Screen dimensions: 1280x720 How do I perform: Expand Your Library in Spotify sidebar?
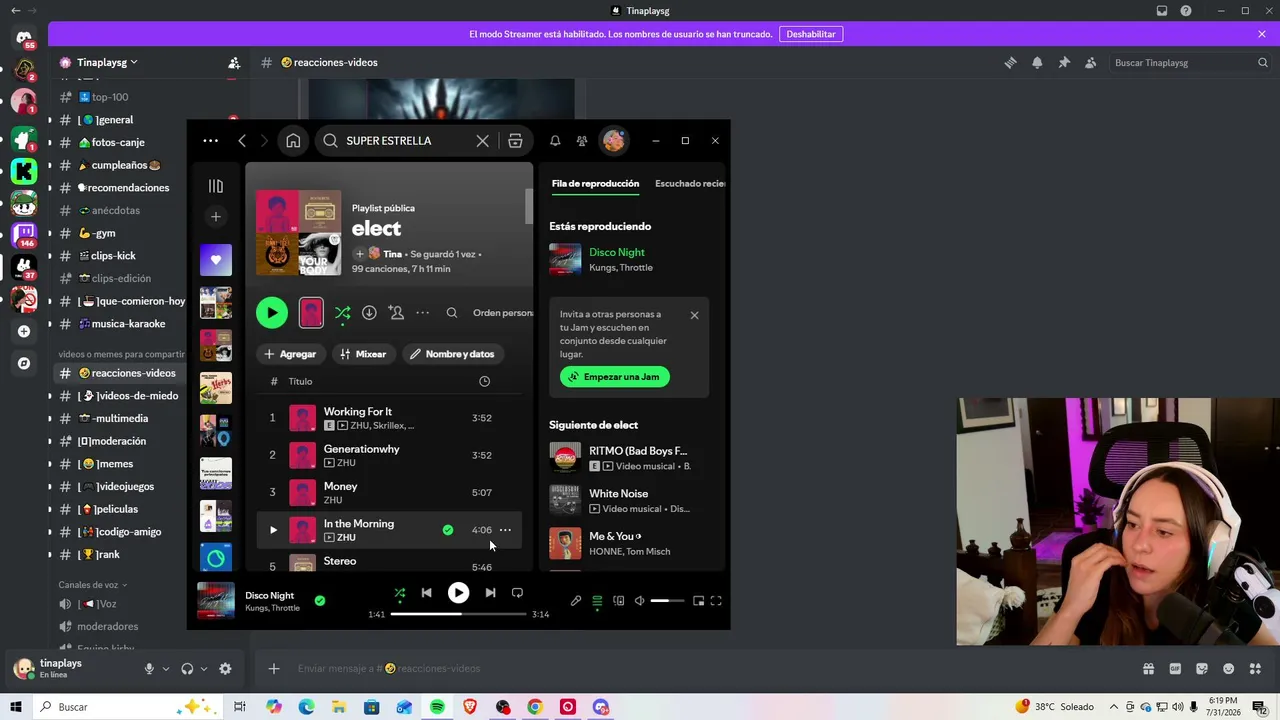point(215,186)
